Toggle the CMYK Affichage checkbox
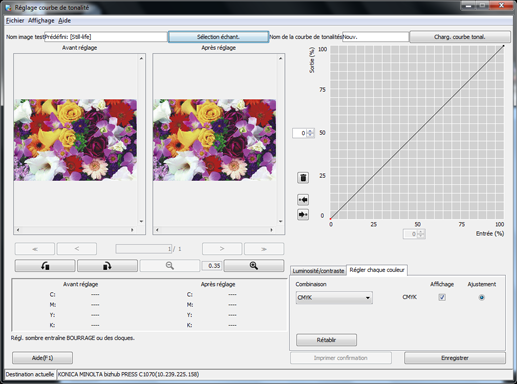517x384 pixels. 442,297
